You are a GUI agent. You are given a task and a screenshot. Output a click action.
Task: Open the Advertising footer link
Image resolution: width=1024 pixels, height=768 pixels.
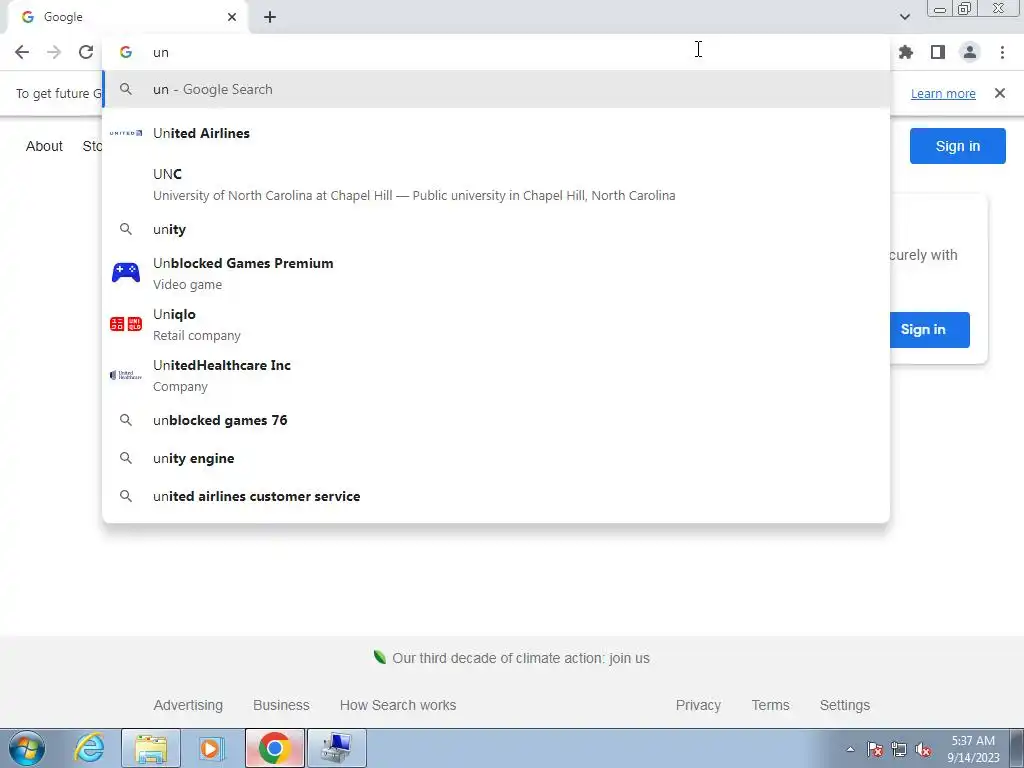pos(188,705)
